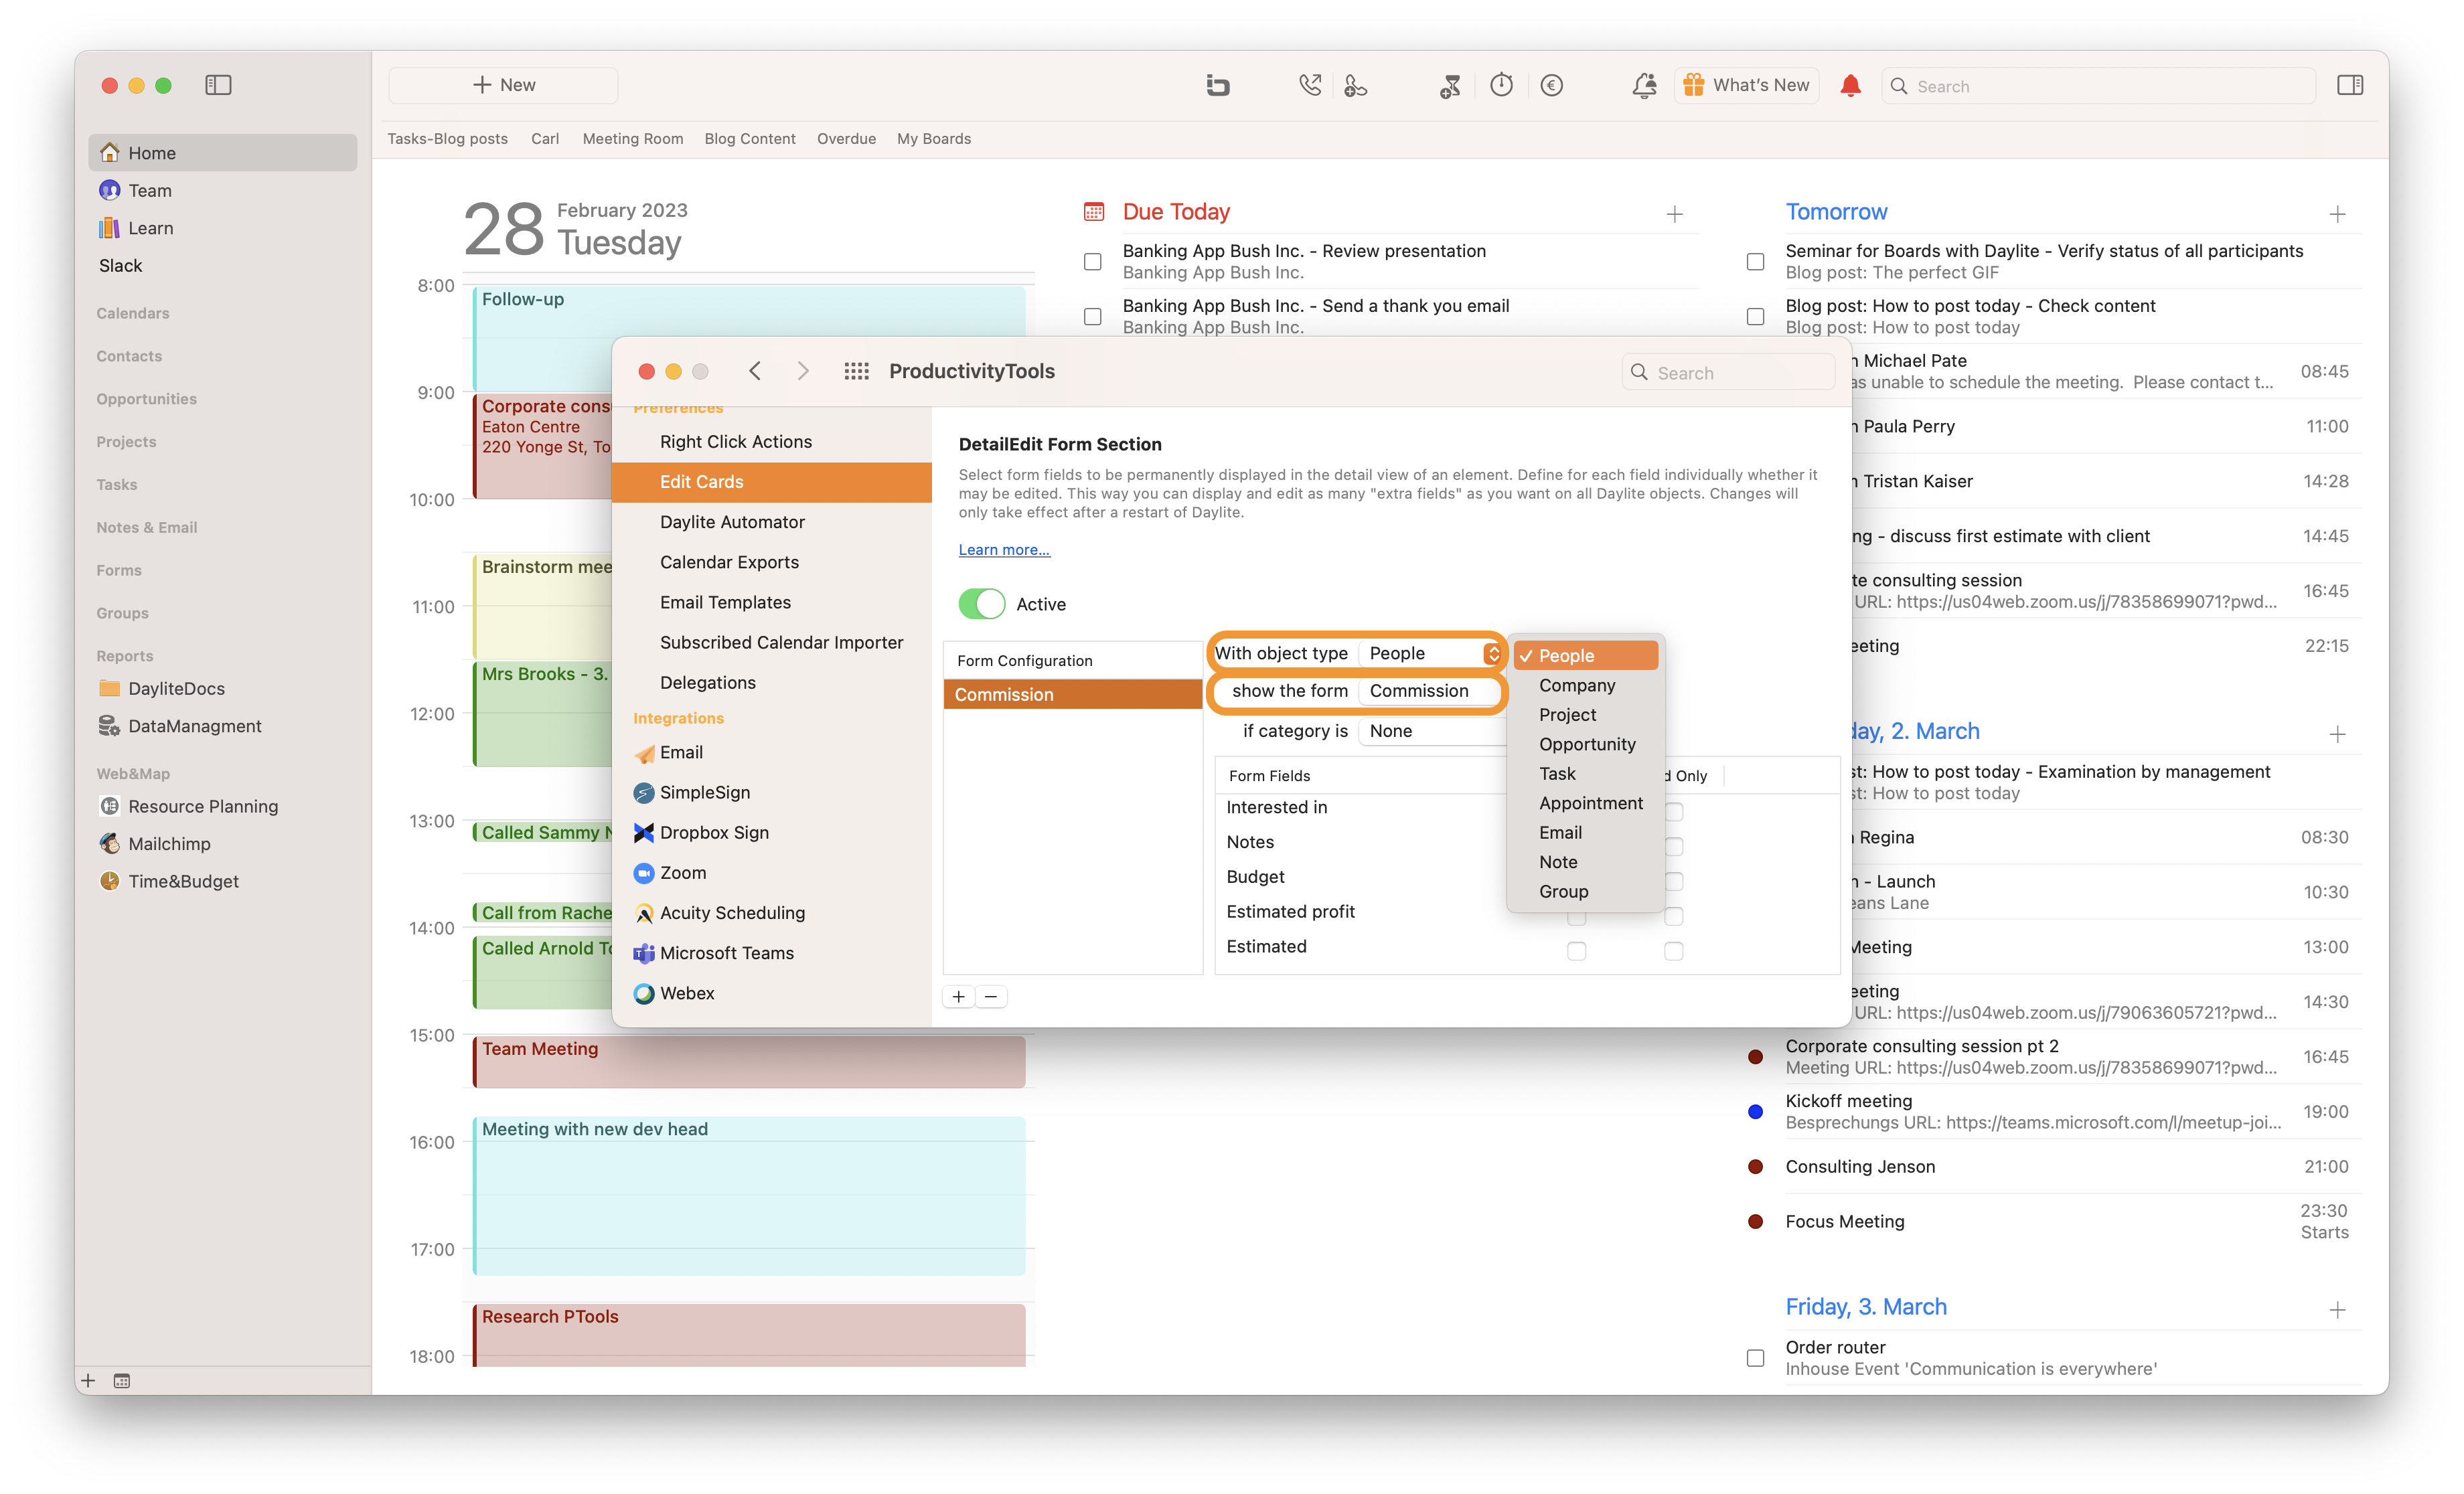Screen dimensions: 2464x1494
Task: Choose Group from object type menu
Action: pyautogui.click(x=1585, y=891)
